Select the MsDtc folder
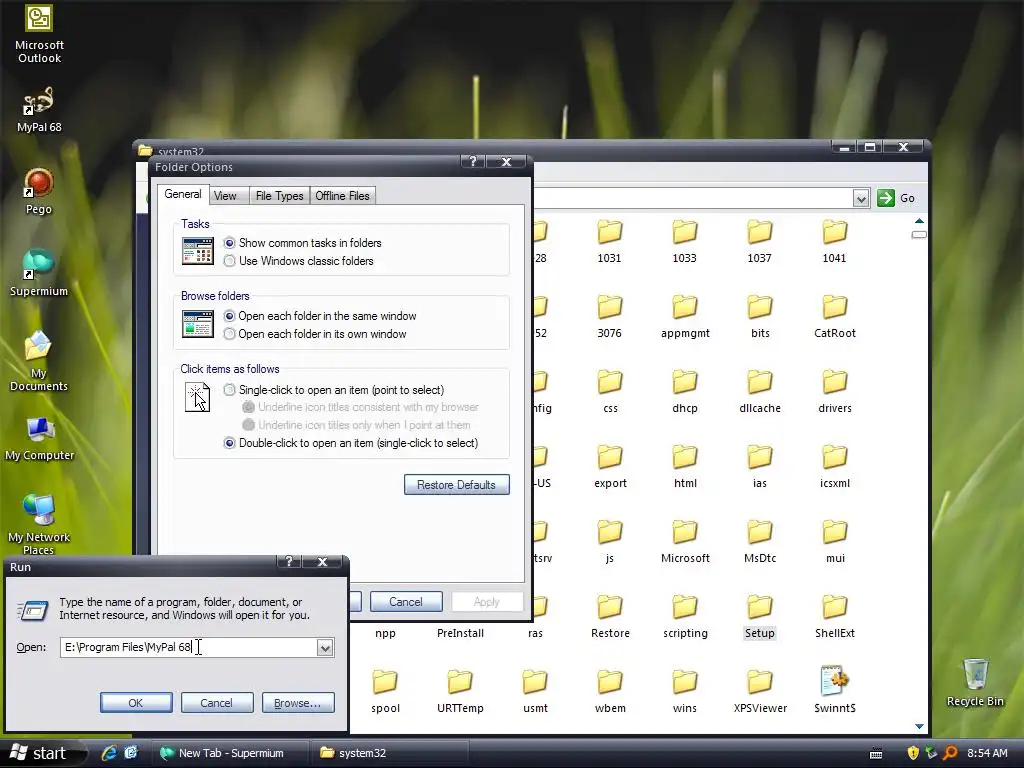Viewport: 1024px width, 768px height. click(760, 542)
